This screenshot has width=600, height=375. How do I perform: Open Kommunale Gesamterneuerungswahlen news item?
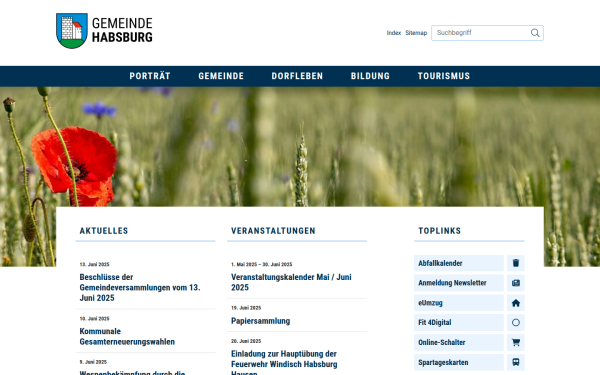127,336
